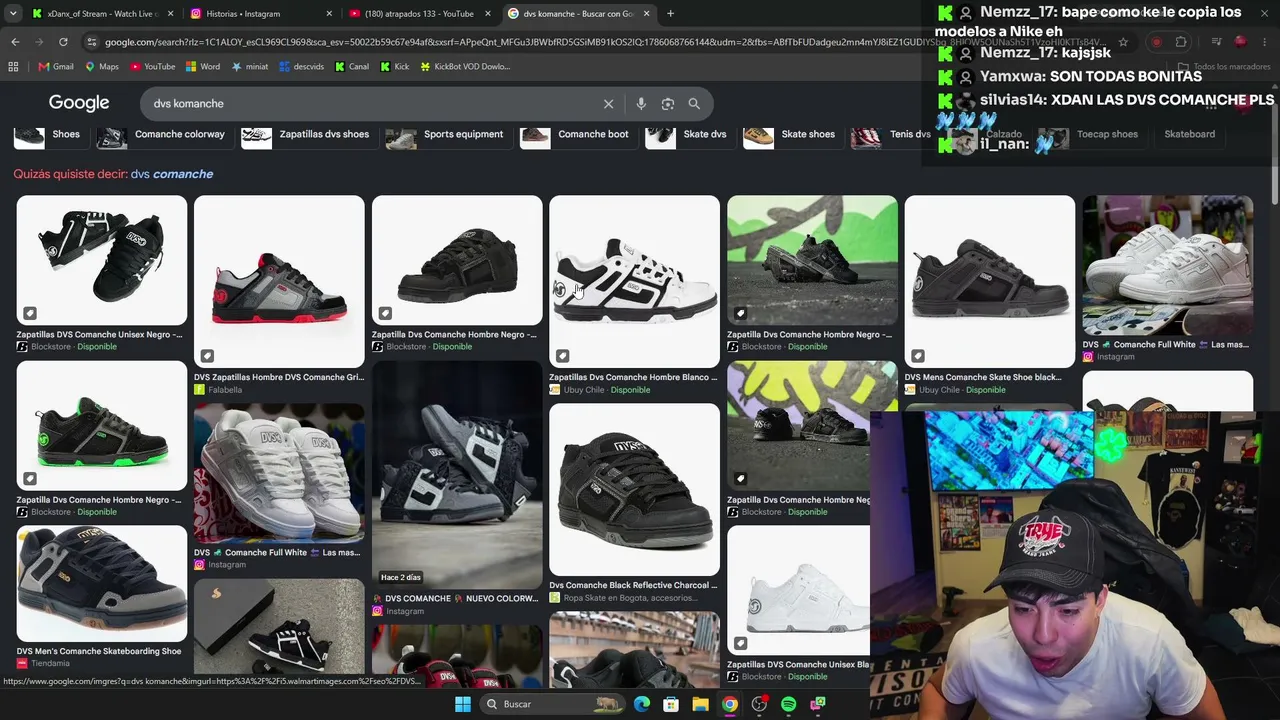Viewport: 1280px width, 720px height.
Task: Open the site information icon in address bar
Action: click(x=92, y=42)
